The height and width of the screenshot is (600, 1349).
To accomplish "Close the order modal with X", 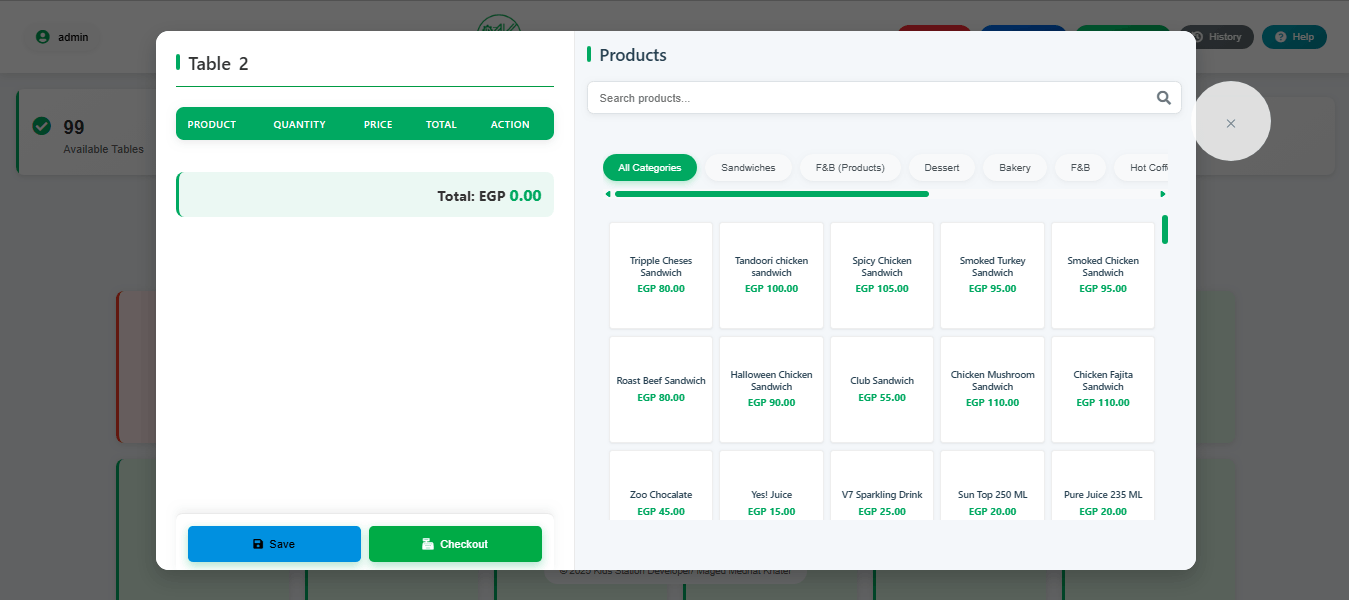I will [1231, 123].
